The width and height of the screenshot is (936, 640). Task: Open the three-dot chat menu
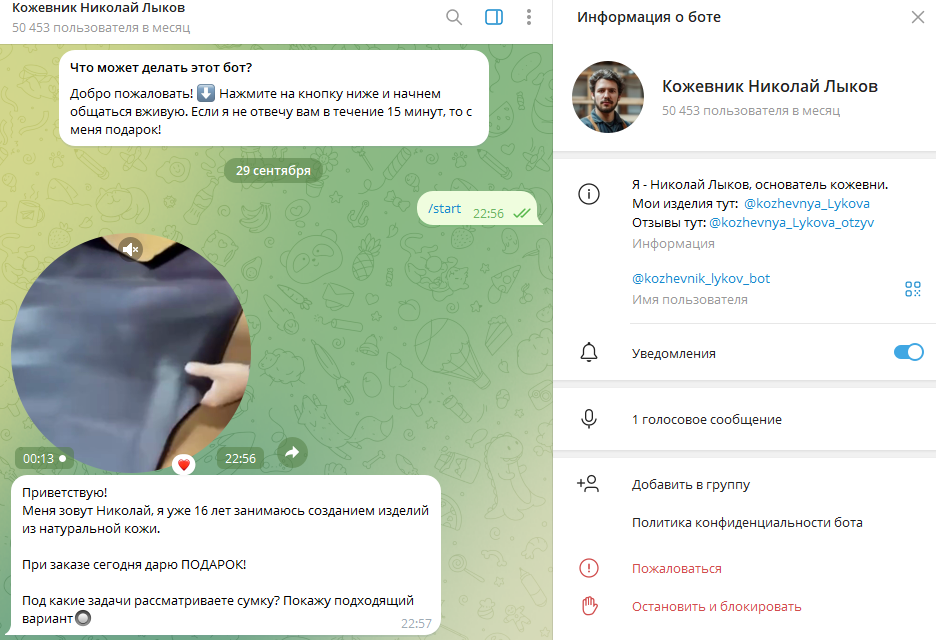[x=529, y=17]
